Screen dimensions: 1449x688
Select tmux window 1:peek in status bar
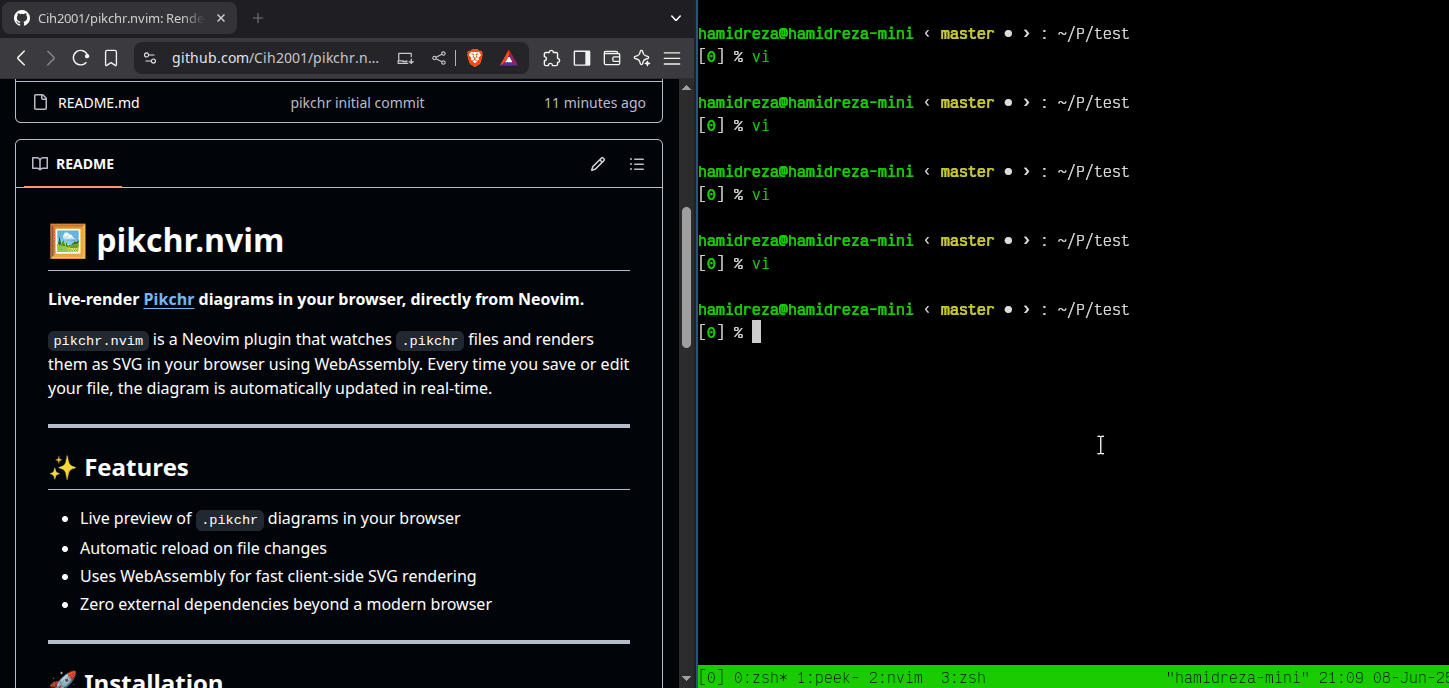tap(828, 678)
